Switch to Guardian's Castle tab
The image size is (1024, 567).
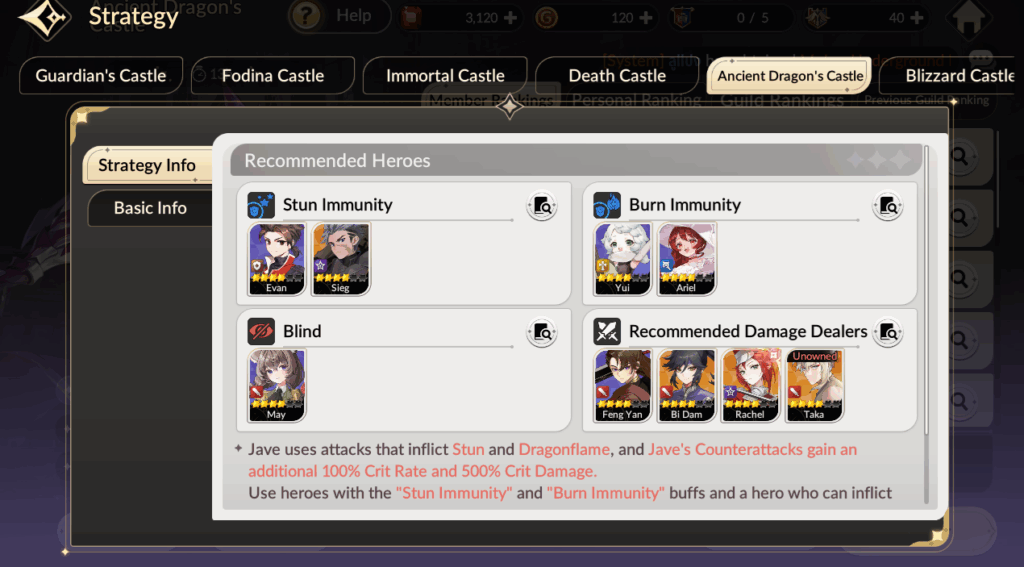(101, 76)
